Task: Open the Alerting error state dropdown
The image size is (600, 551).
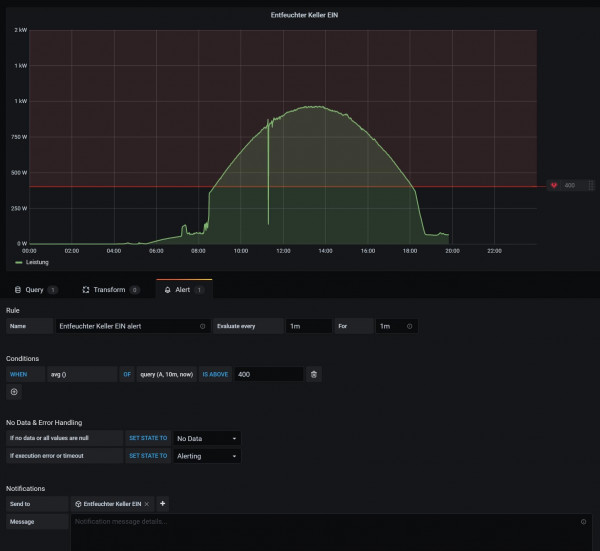Action: 207,456
